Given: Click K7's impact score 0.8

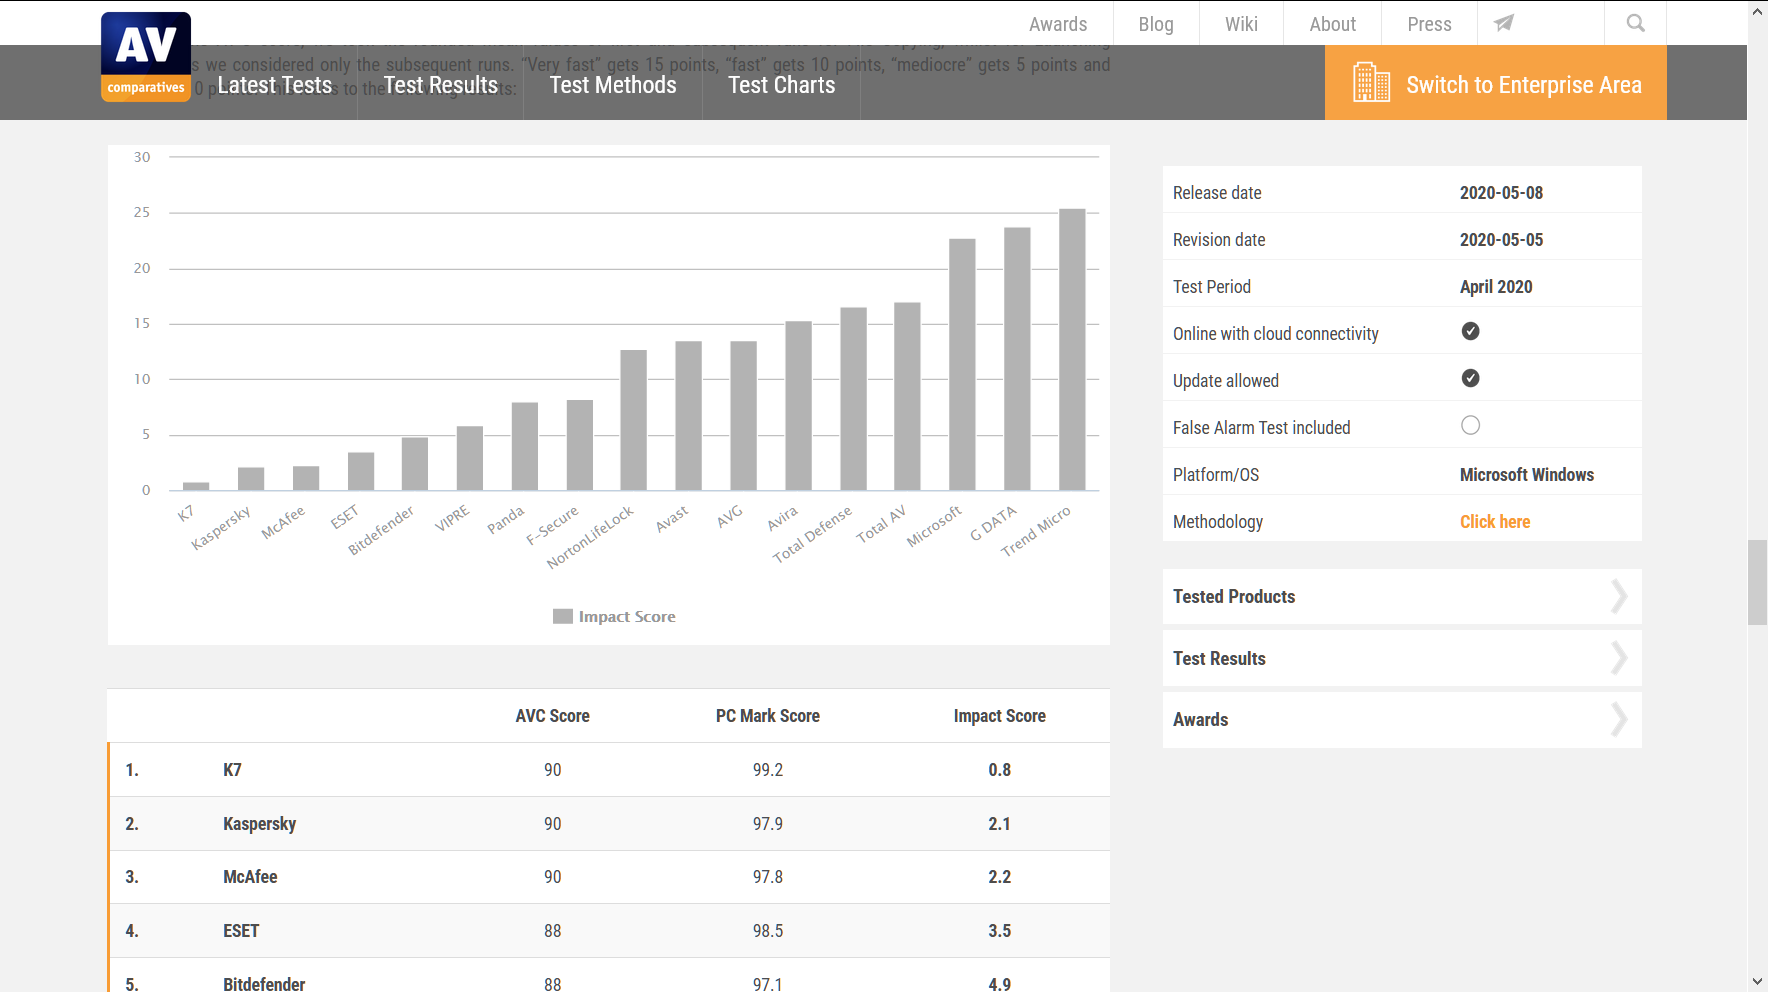Looking at the screenshot, I should [1000, 770].
